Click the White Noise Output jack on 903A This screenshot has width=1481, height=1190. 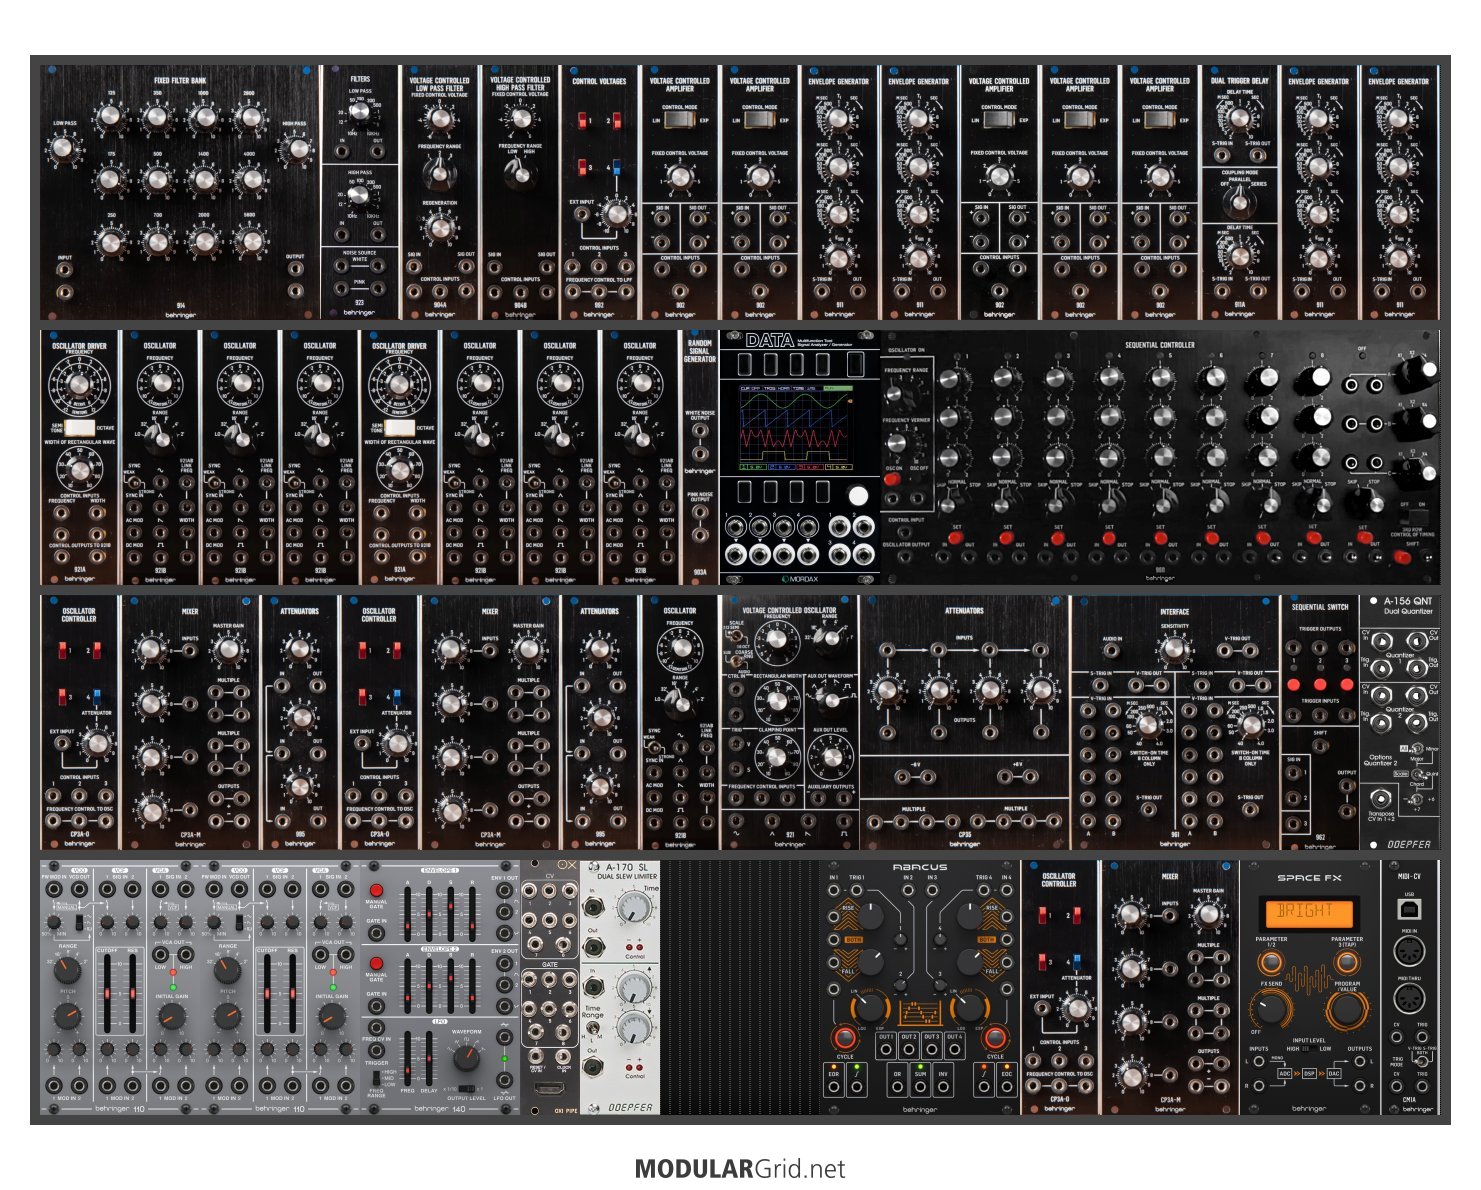point(700,431)
